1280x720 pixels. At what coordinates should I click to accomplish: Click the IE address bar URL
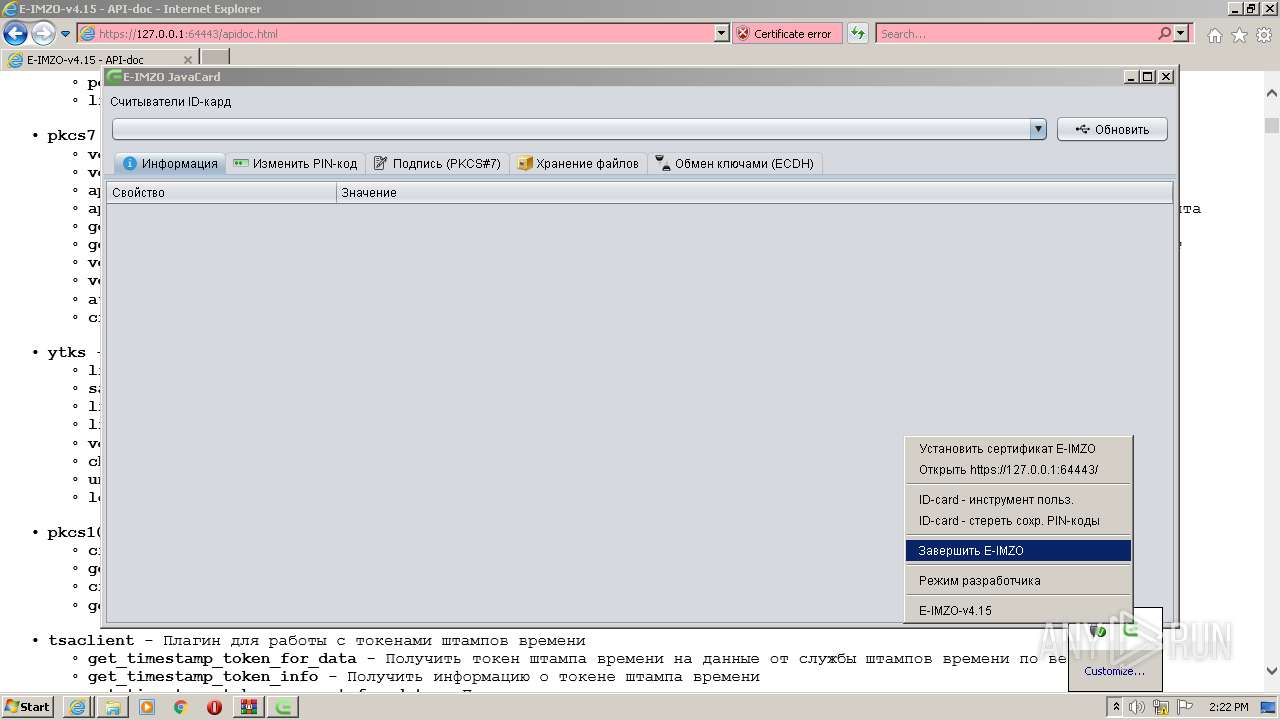(x=188, y=34)
